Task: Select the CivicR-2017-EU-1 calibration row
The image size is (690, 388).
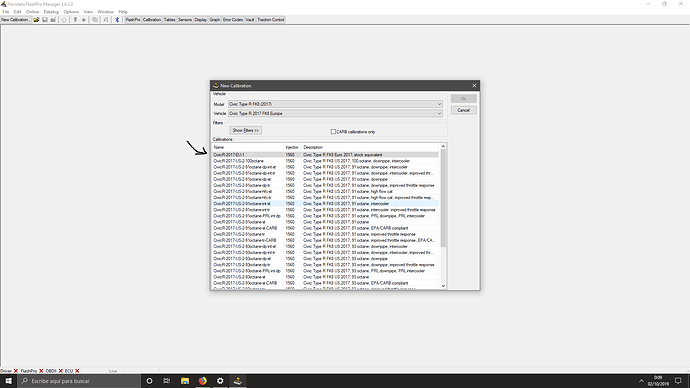Action: click(x=326, y=155)
